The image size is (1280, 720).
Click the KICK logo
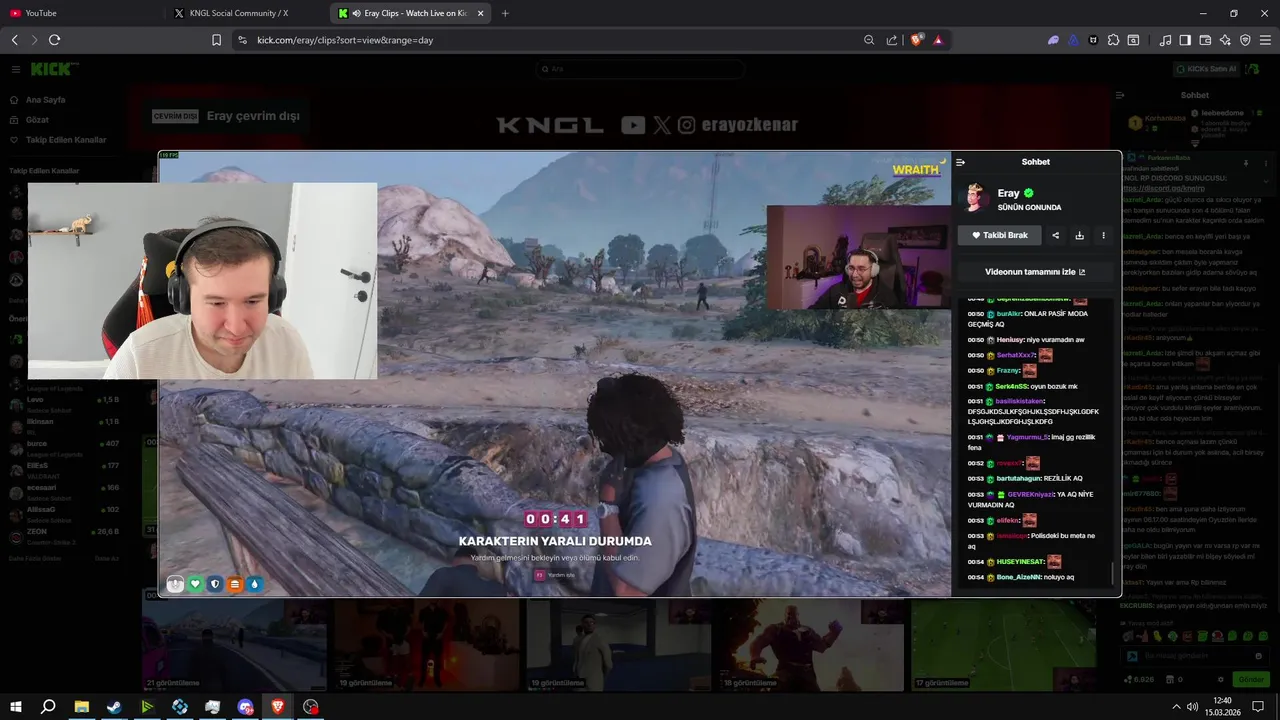point(53,69)
